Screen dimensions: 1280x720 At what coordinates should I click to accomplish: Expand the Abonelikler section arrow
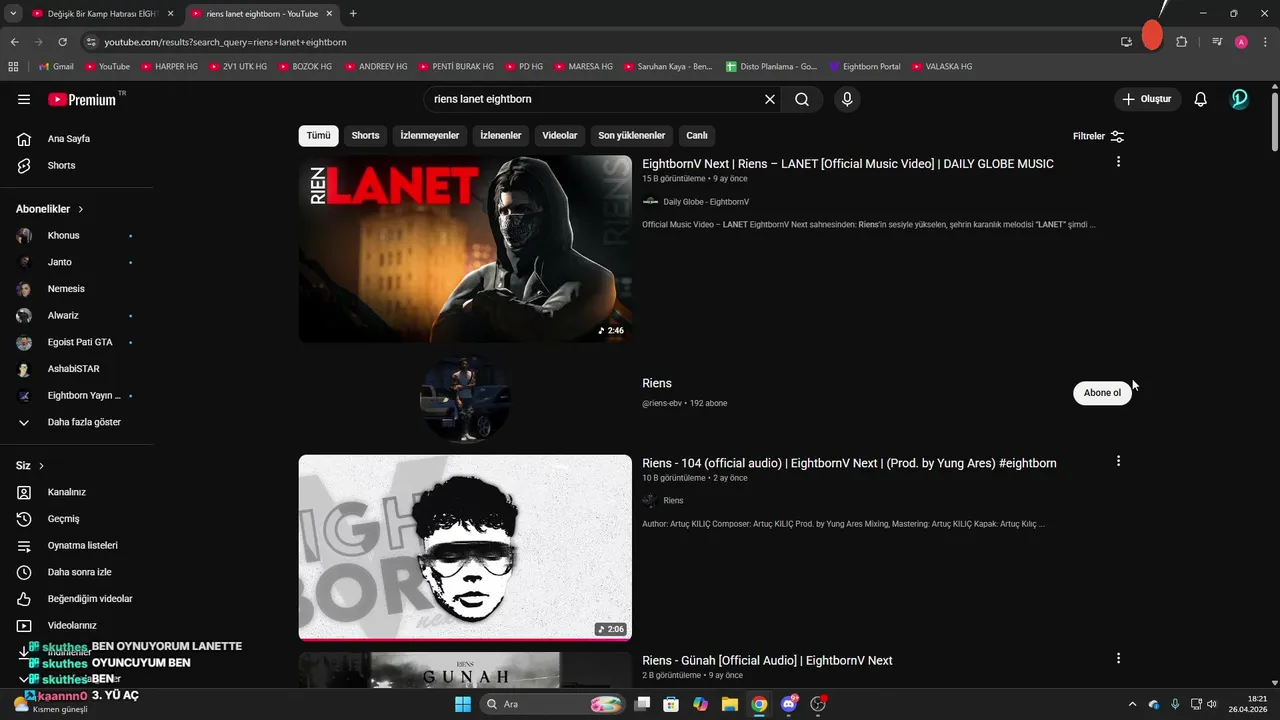click(81, 209)
